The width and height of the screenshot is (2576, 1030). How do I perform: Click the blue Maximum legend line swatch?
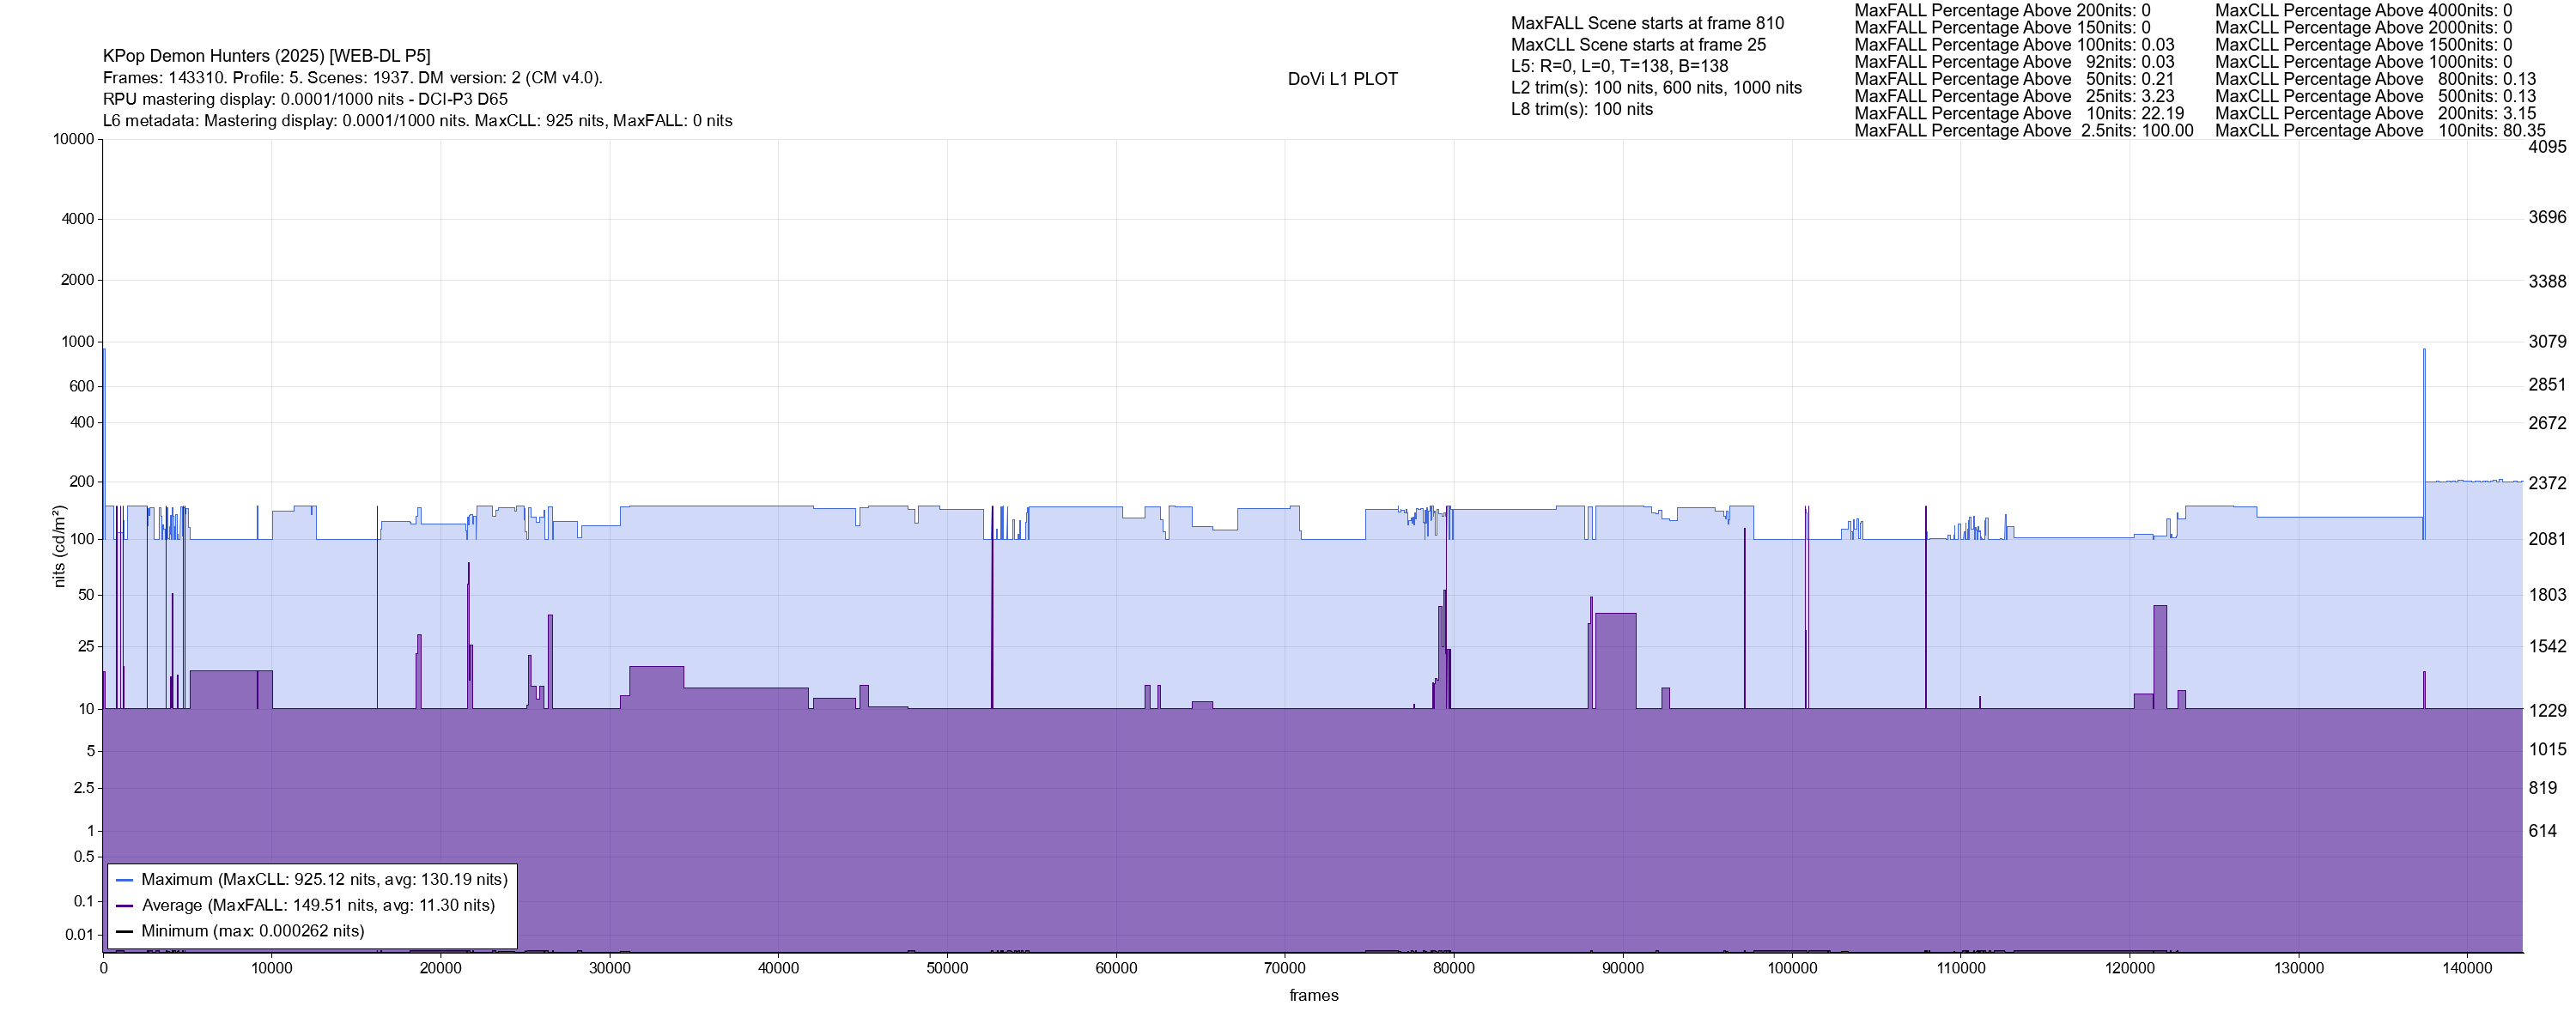coord(125,880)
